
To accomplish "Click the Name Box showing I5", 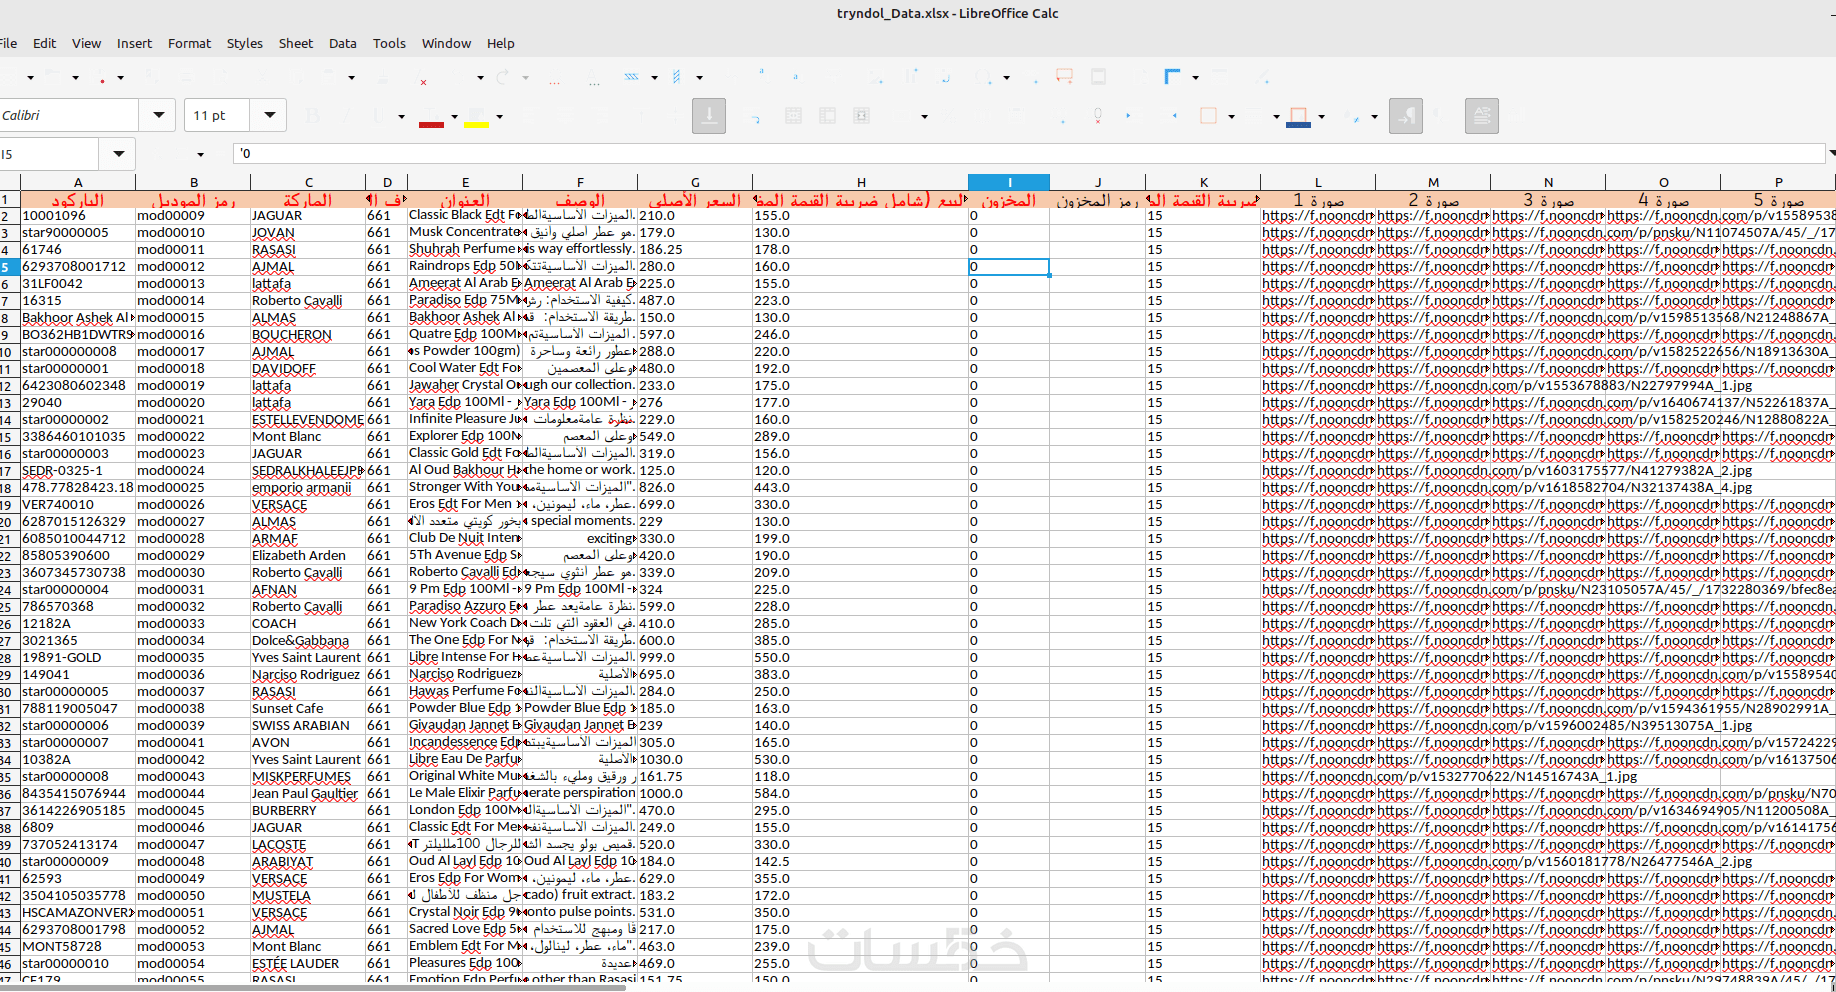I will pyautogui.click(x=49, y=154).
